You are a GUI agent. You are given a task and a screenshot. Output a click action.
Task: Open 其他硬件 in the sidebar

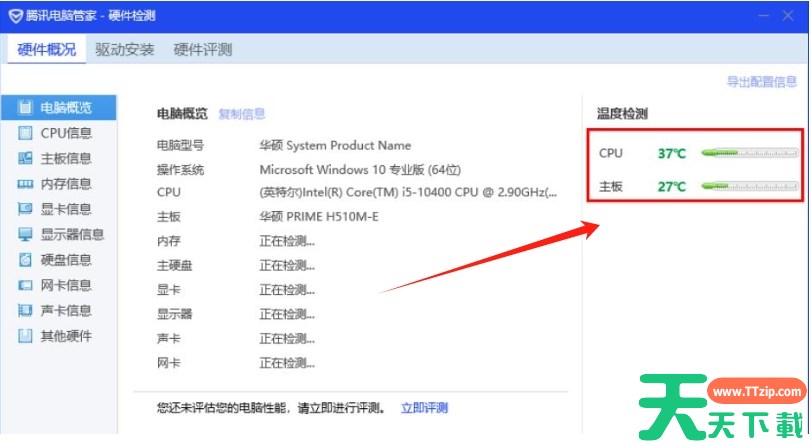point(59,336)
